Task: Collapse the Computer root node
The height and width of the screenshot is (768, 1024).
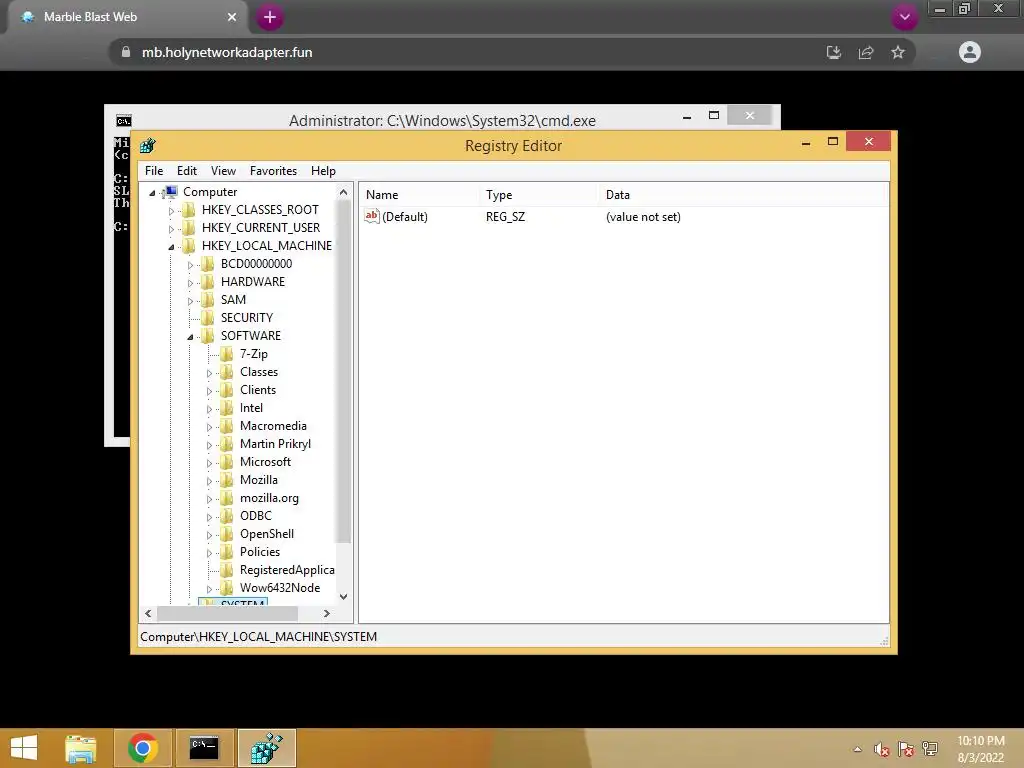Action: pos(152,193)
